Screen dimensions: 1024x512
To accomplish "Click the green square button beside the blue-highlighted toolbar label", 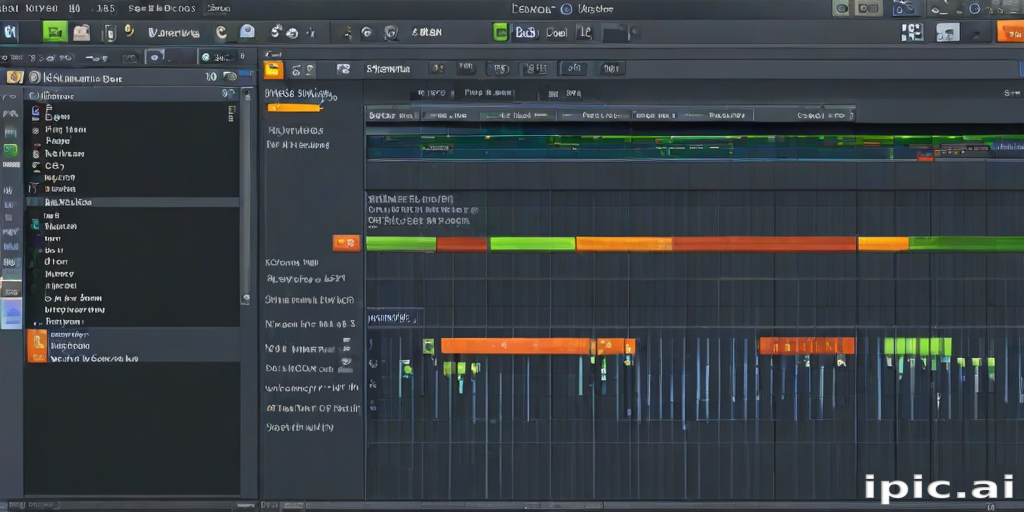I will [x=500, y=32].
